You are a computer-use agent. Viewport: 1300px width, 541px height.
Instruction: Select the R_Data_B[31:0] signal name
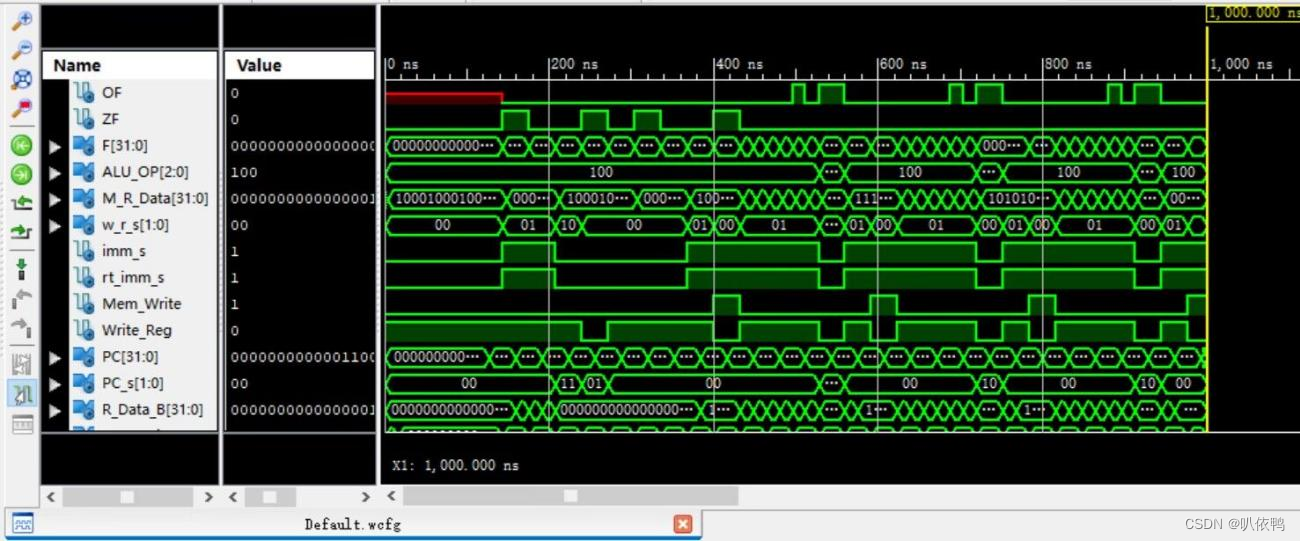pyautogui.click(x=152, y=409)
